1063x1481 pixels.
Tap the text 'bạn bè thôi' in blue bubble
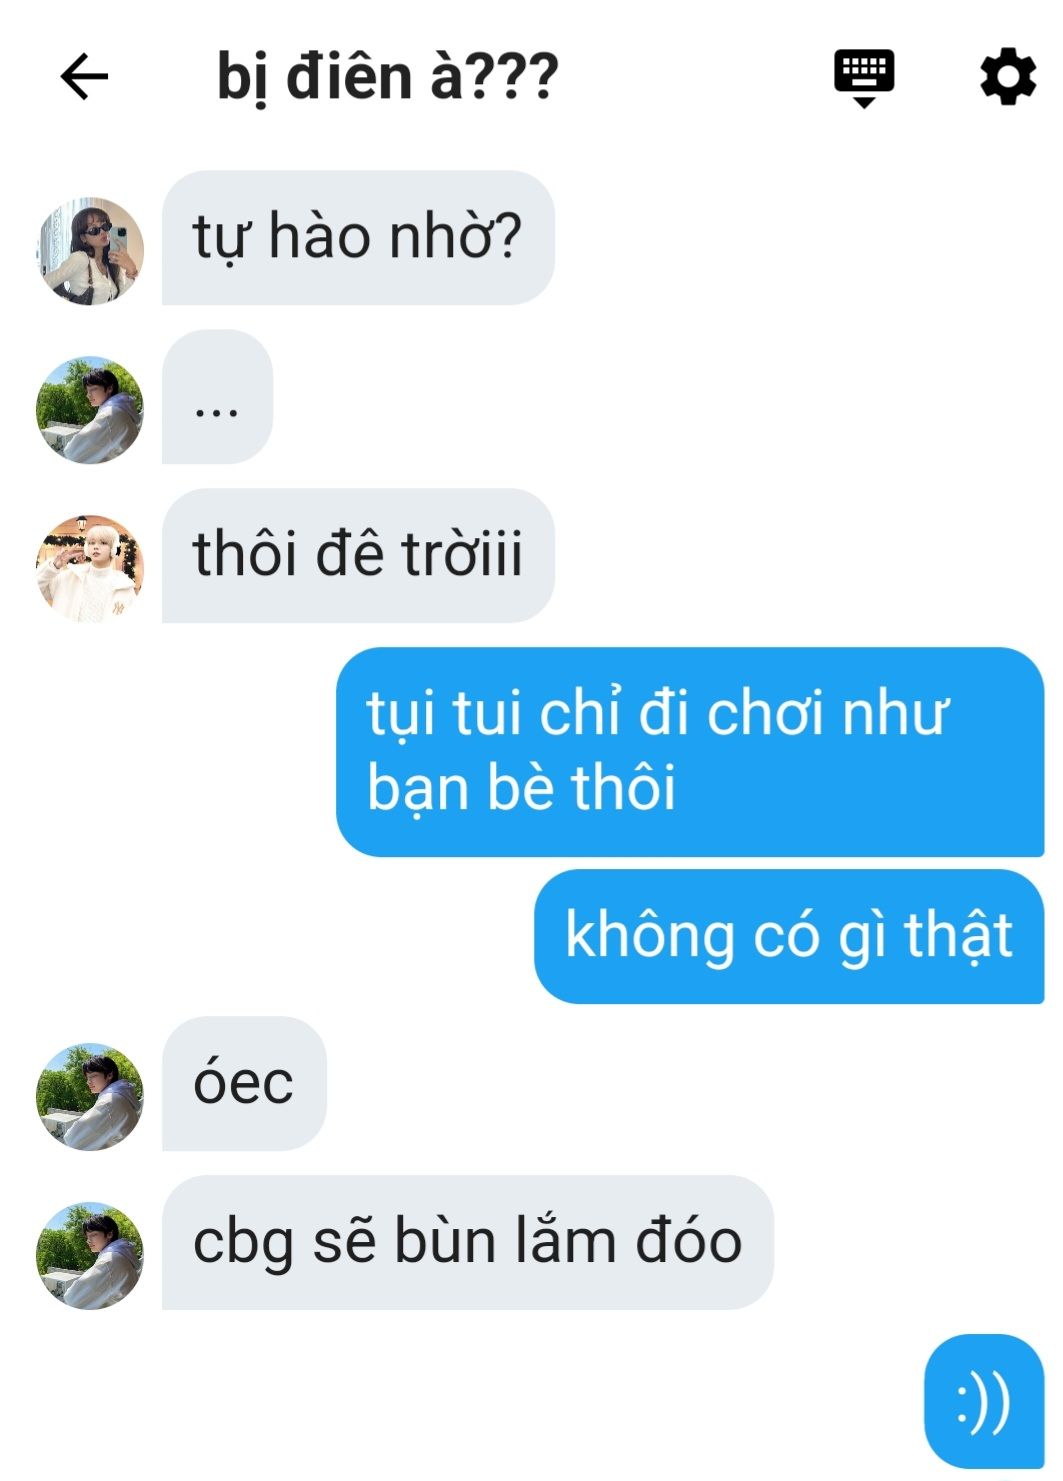pos(521,787)
